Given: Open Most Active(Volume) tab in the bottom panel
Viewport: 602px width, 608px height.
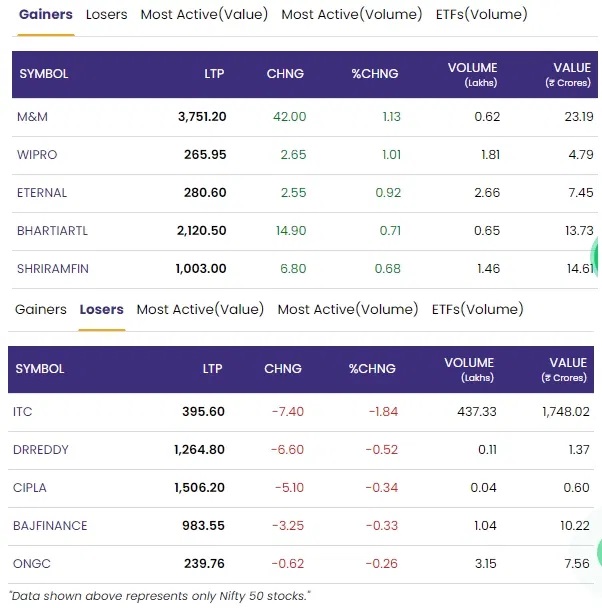Looking at the screenshot, I should 348,310.
